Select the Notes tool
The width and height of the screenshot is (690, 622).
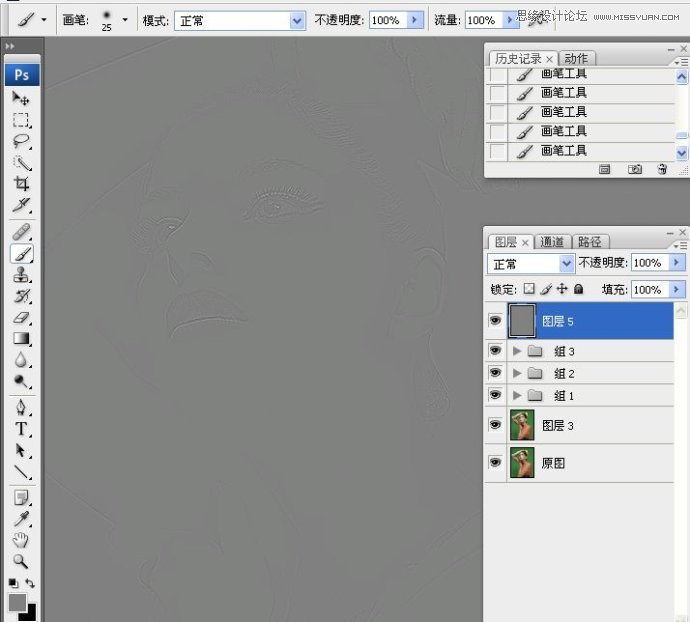(x=21, y=498)
